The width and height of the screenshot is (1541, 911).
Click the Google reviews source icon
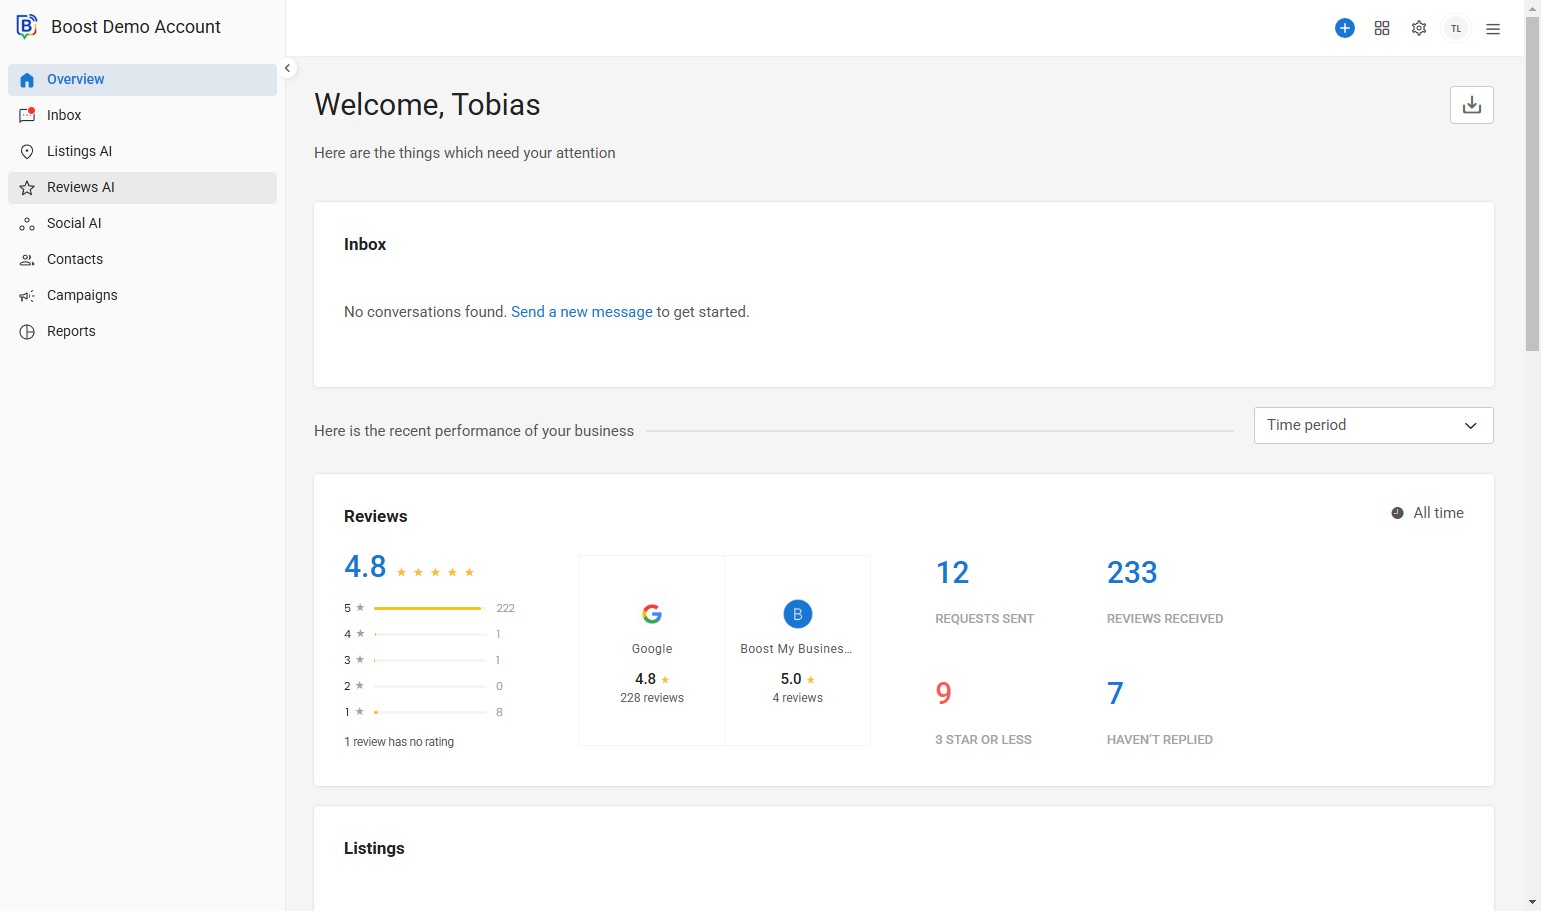pos(652,614)
